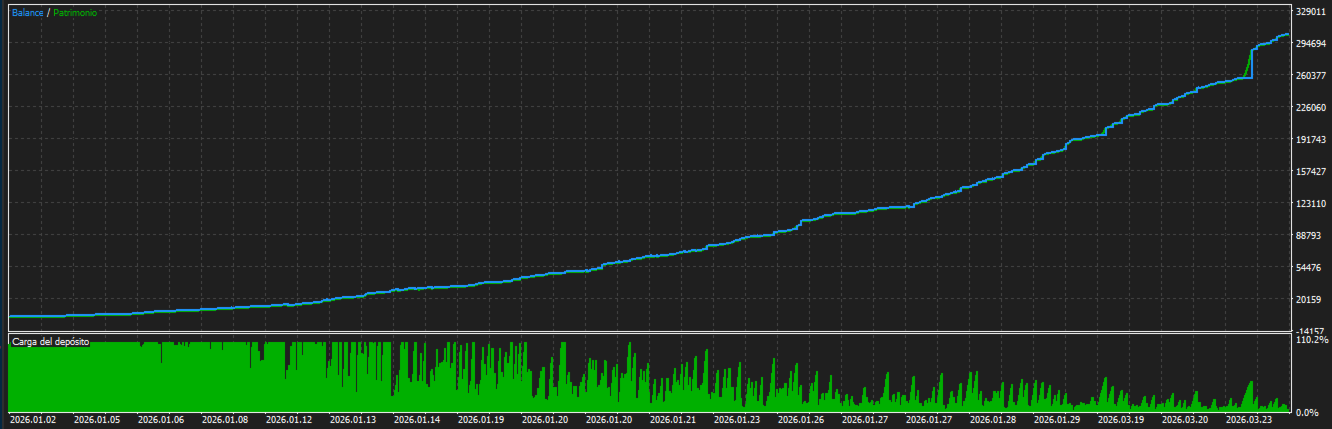Click the 2026.01.19 date label
The width and height of the screenshot is (1332, 429).
click(x=481, y=421)
